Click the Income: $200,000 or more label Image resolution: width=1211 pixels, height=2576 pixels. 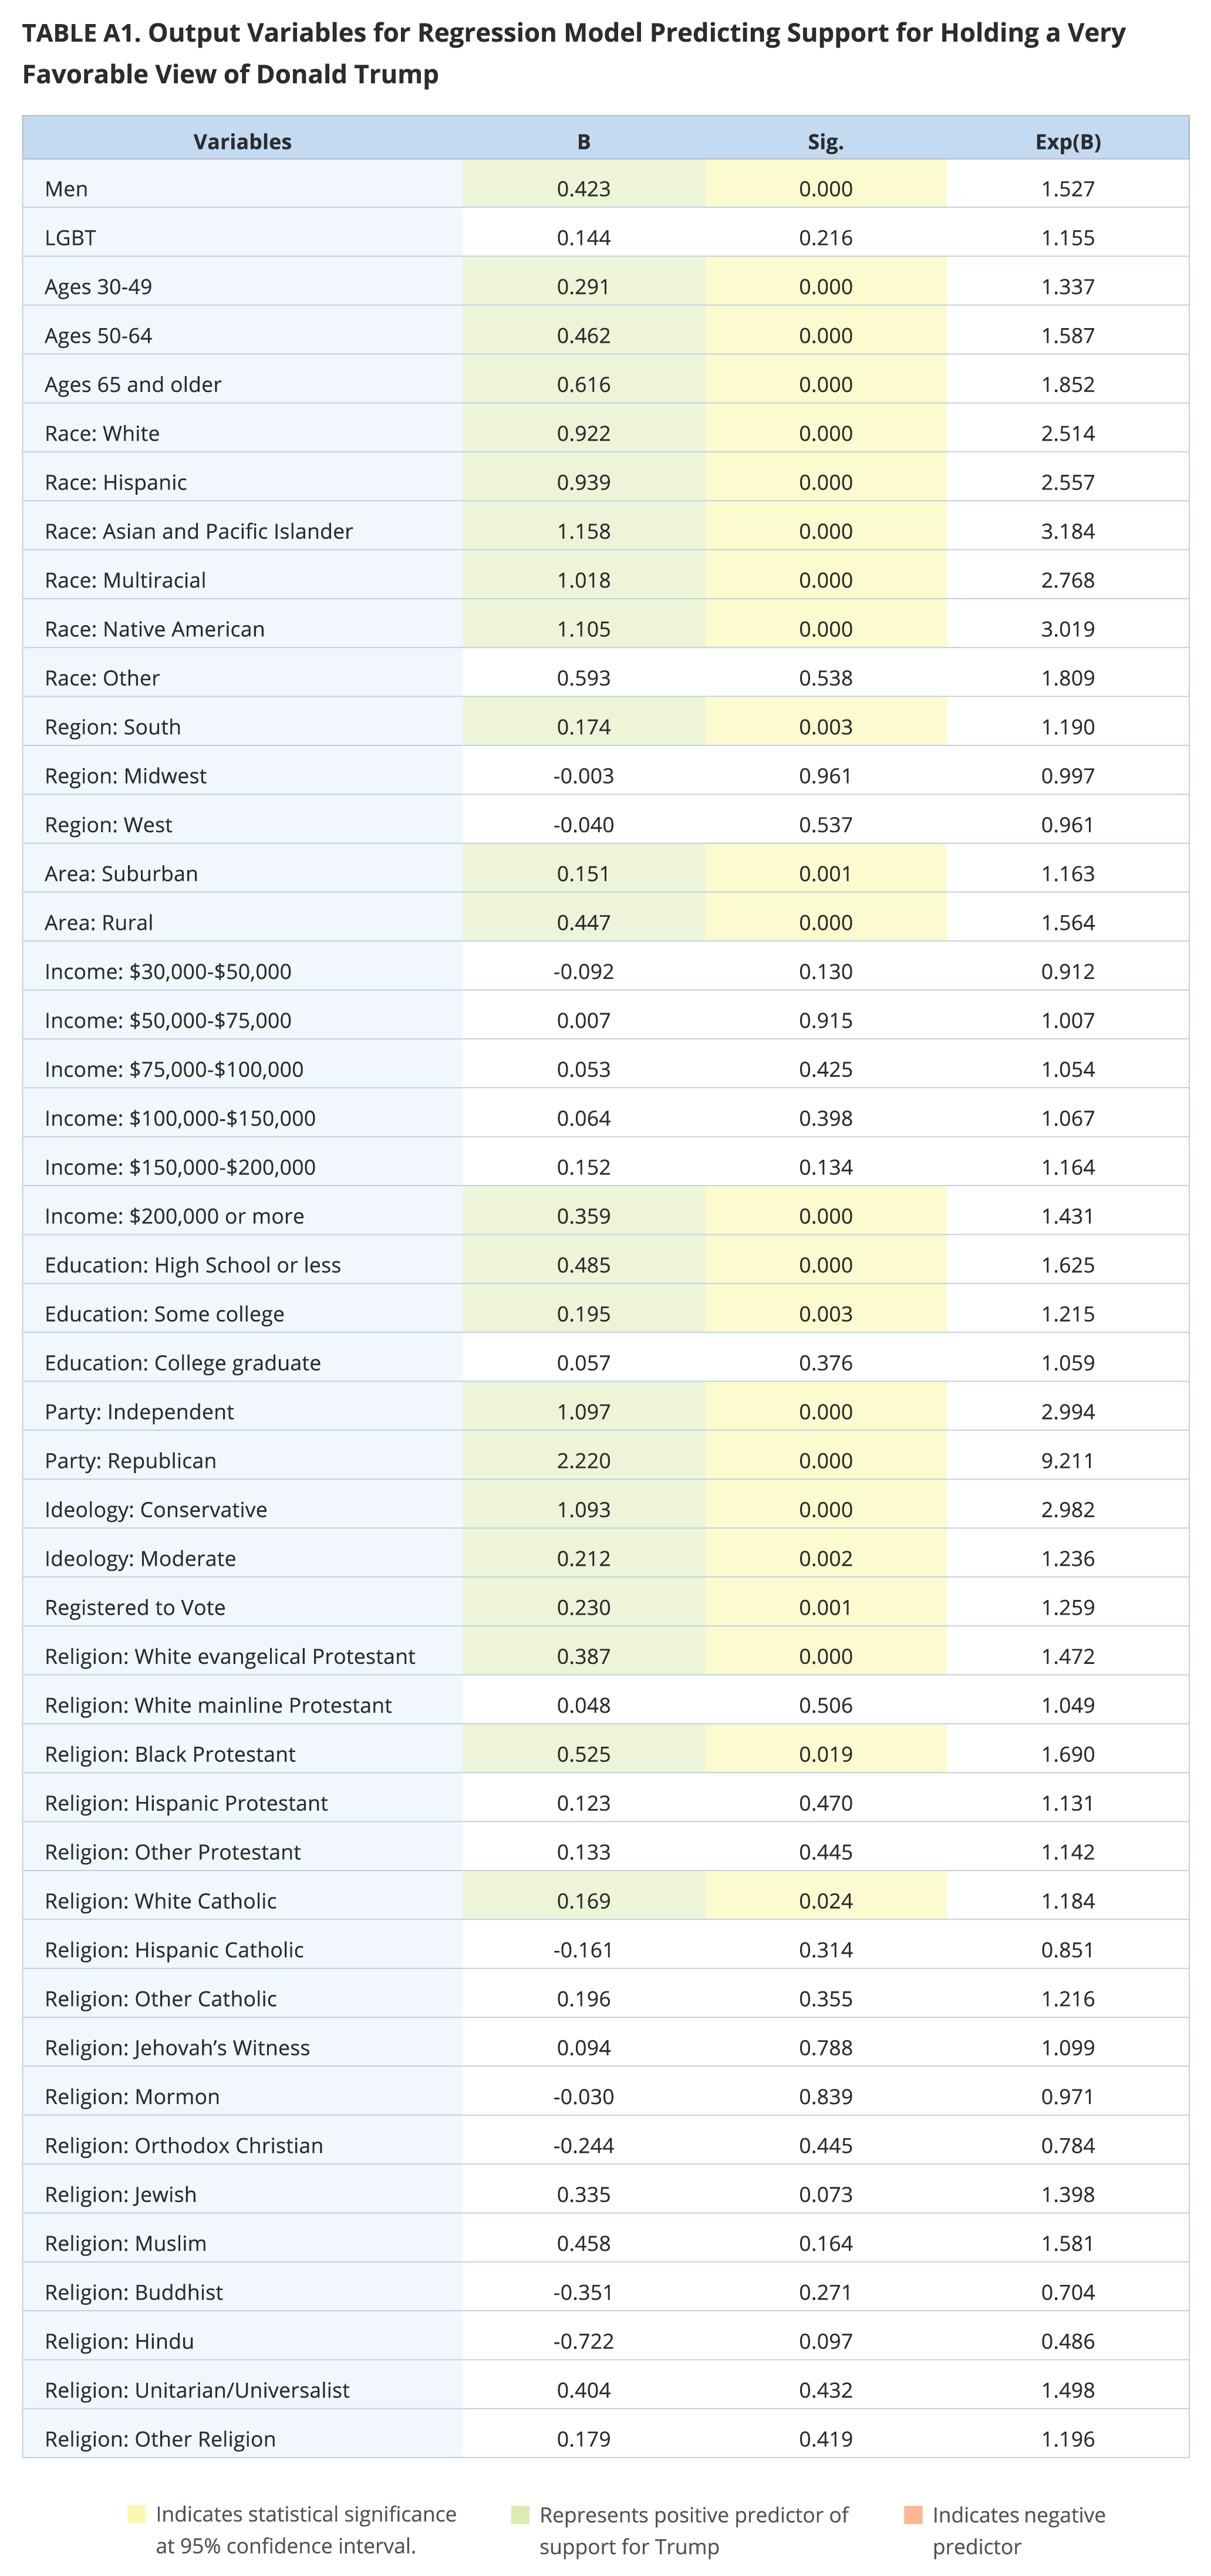(x=174, y=1216)
